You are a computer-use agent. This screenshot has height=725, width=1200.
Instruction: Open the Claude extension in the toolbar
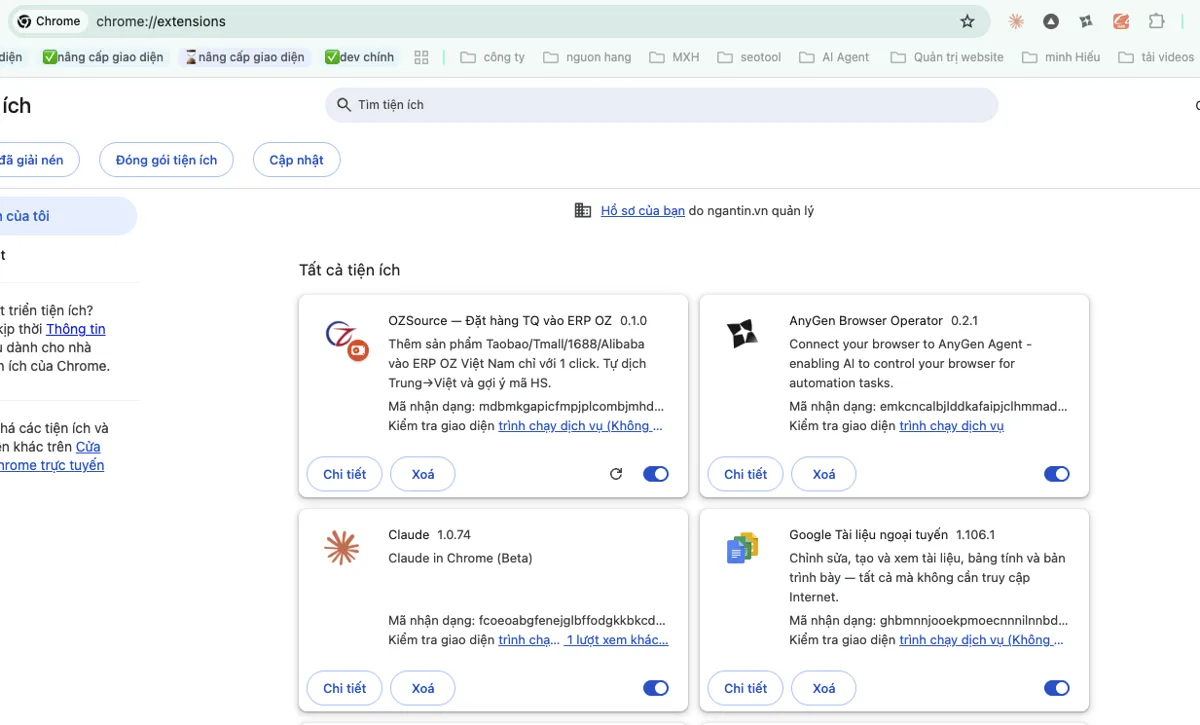[1016, 21]
